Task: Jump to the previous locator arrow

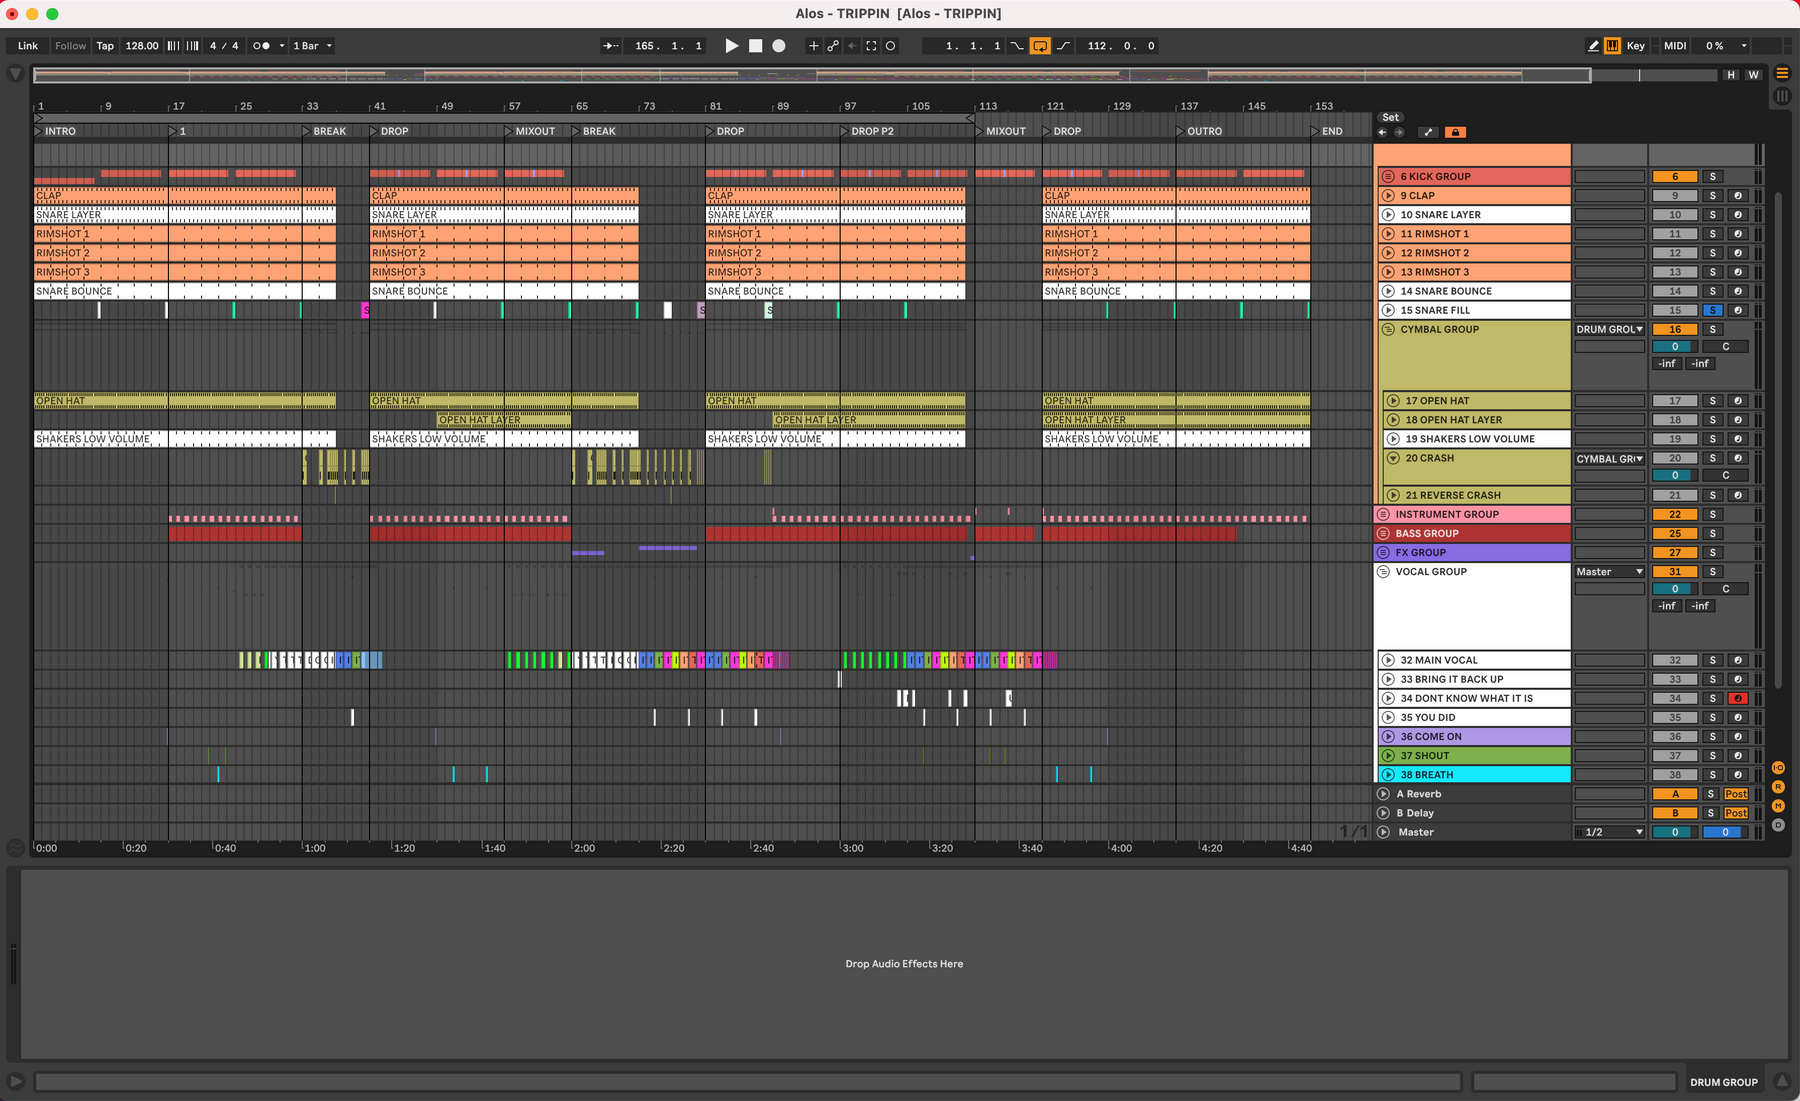Action: pyautogui.click(x=1382, y=132)
